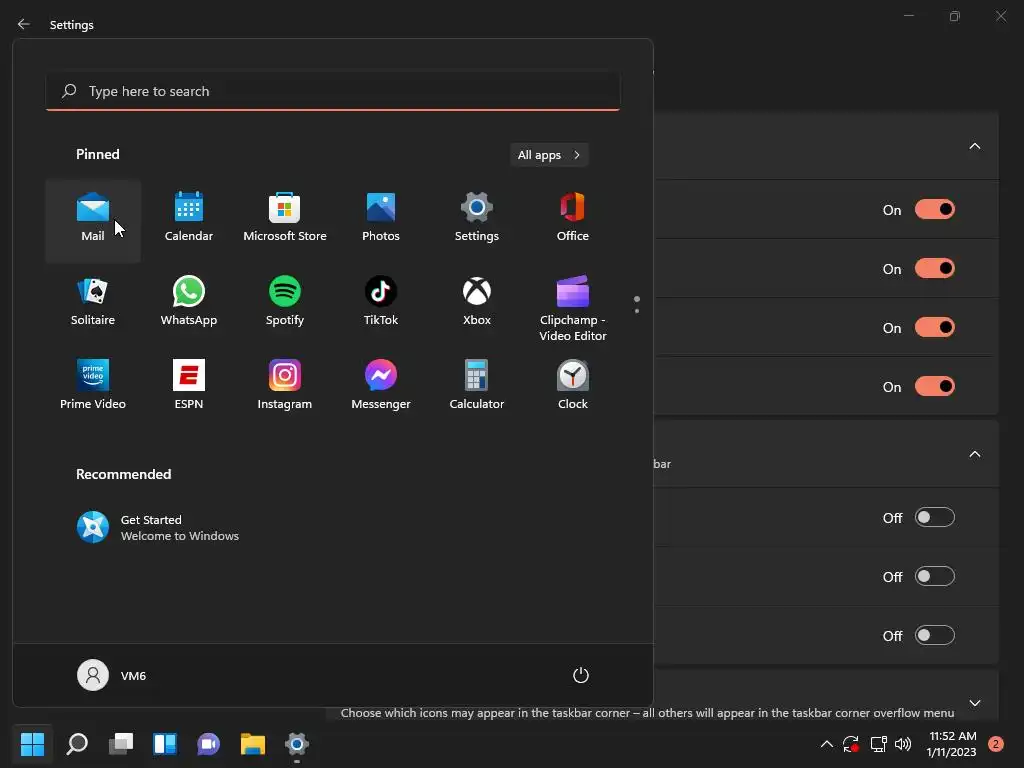Open the Chat taskbar icon
Screen dimensions: 1024x768
pyautogui.click(x=208, y=743)
